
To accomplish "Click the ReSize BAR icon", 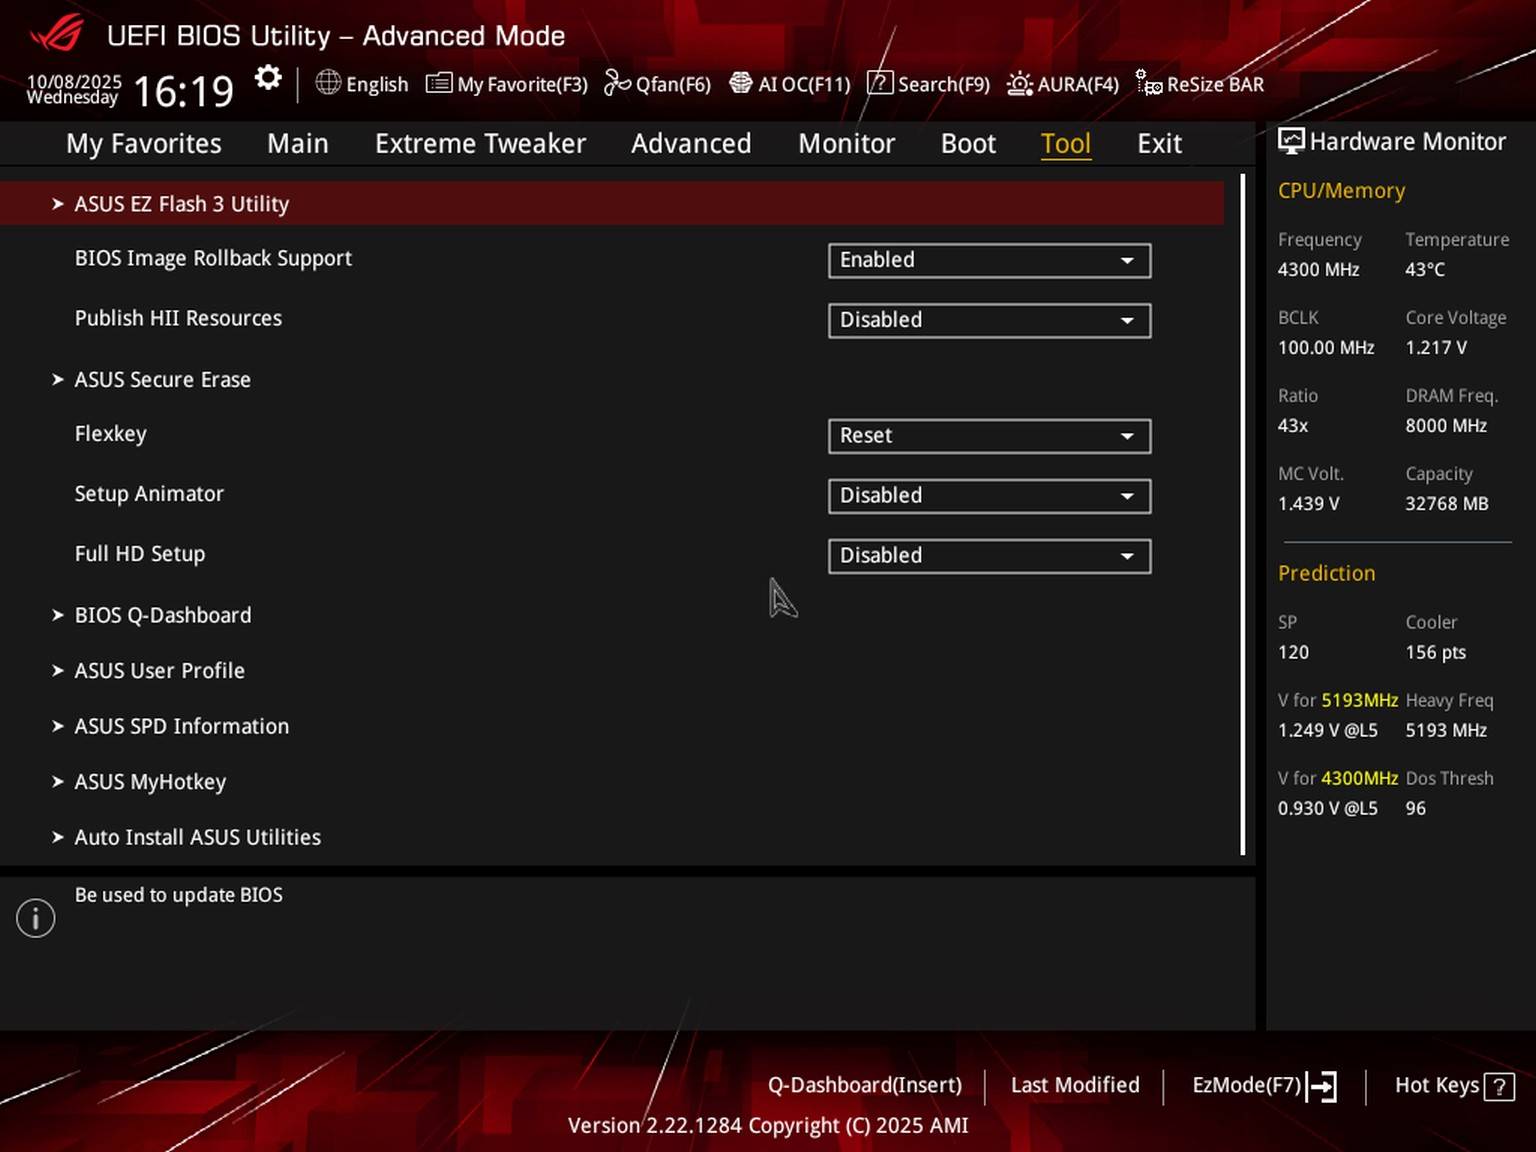I will pyautogui.click(x=1149, y=84).
